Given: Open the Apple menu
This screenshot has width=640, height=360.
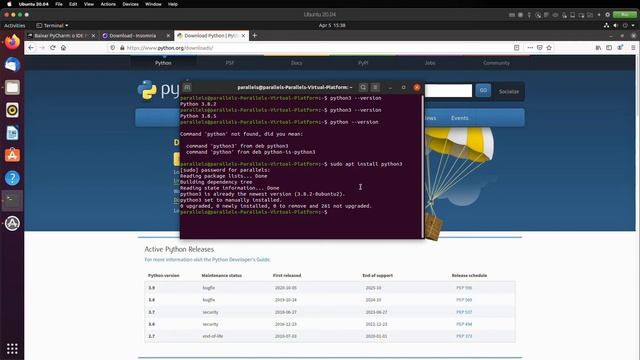Looking at the screenshot, I should 9,4.
